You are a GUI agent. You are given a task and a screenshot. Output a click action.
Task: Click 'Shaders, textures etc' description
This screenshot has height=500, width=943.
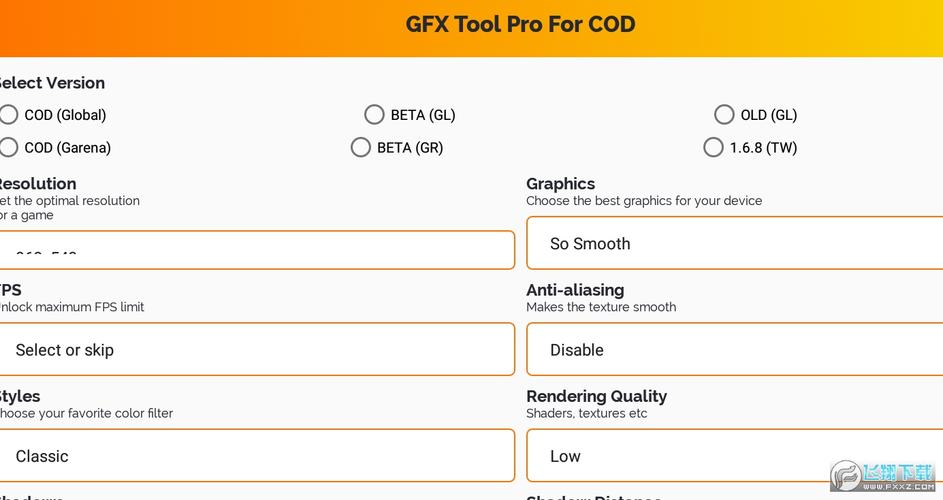(586, 413)
